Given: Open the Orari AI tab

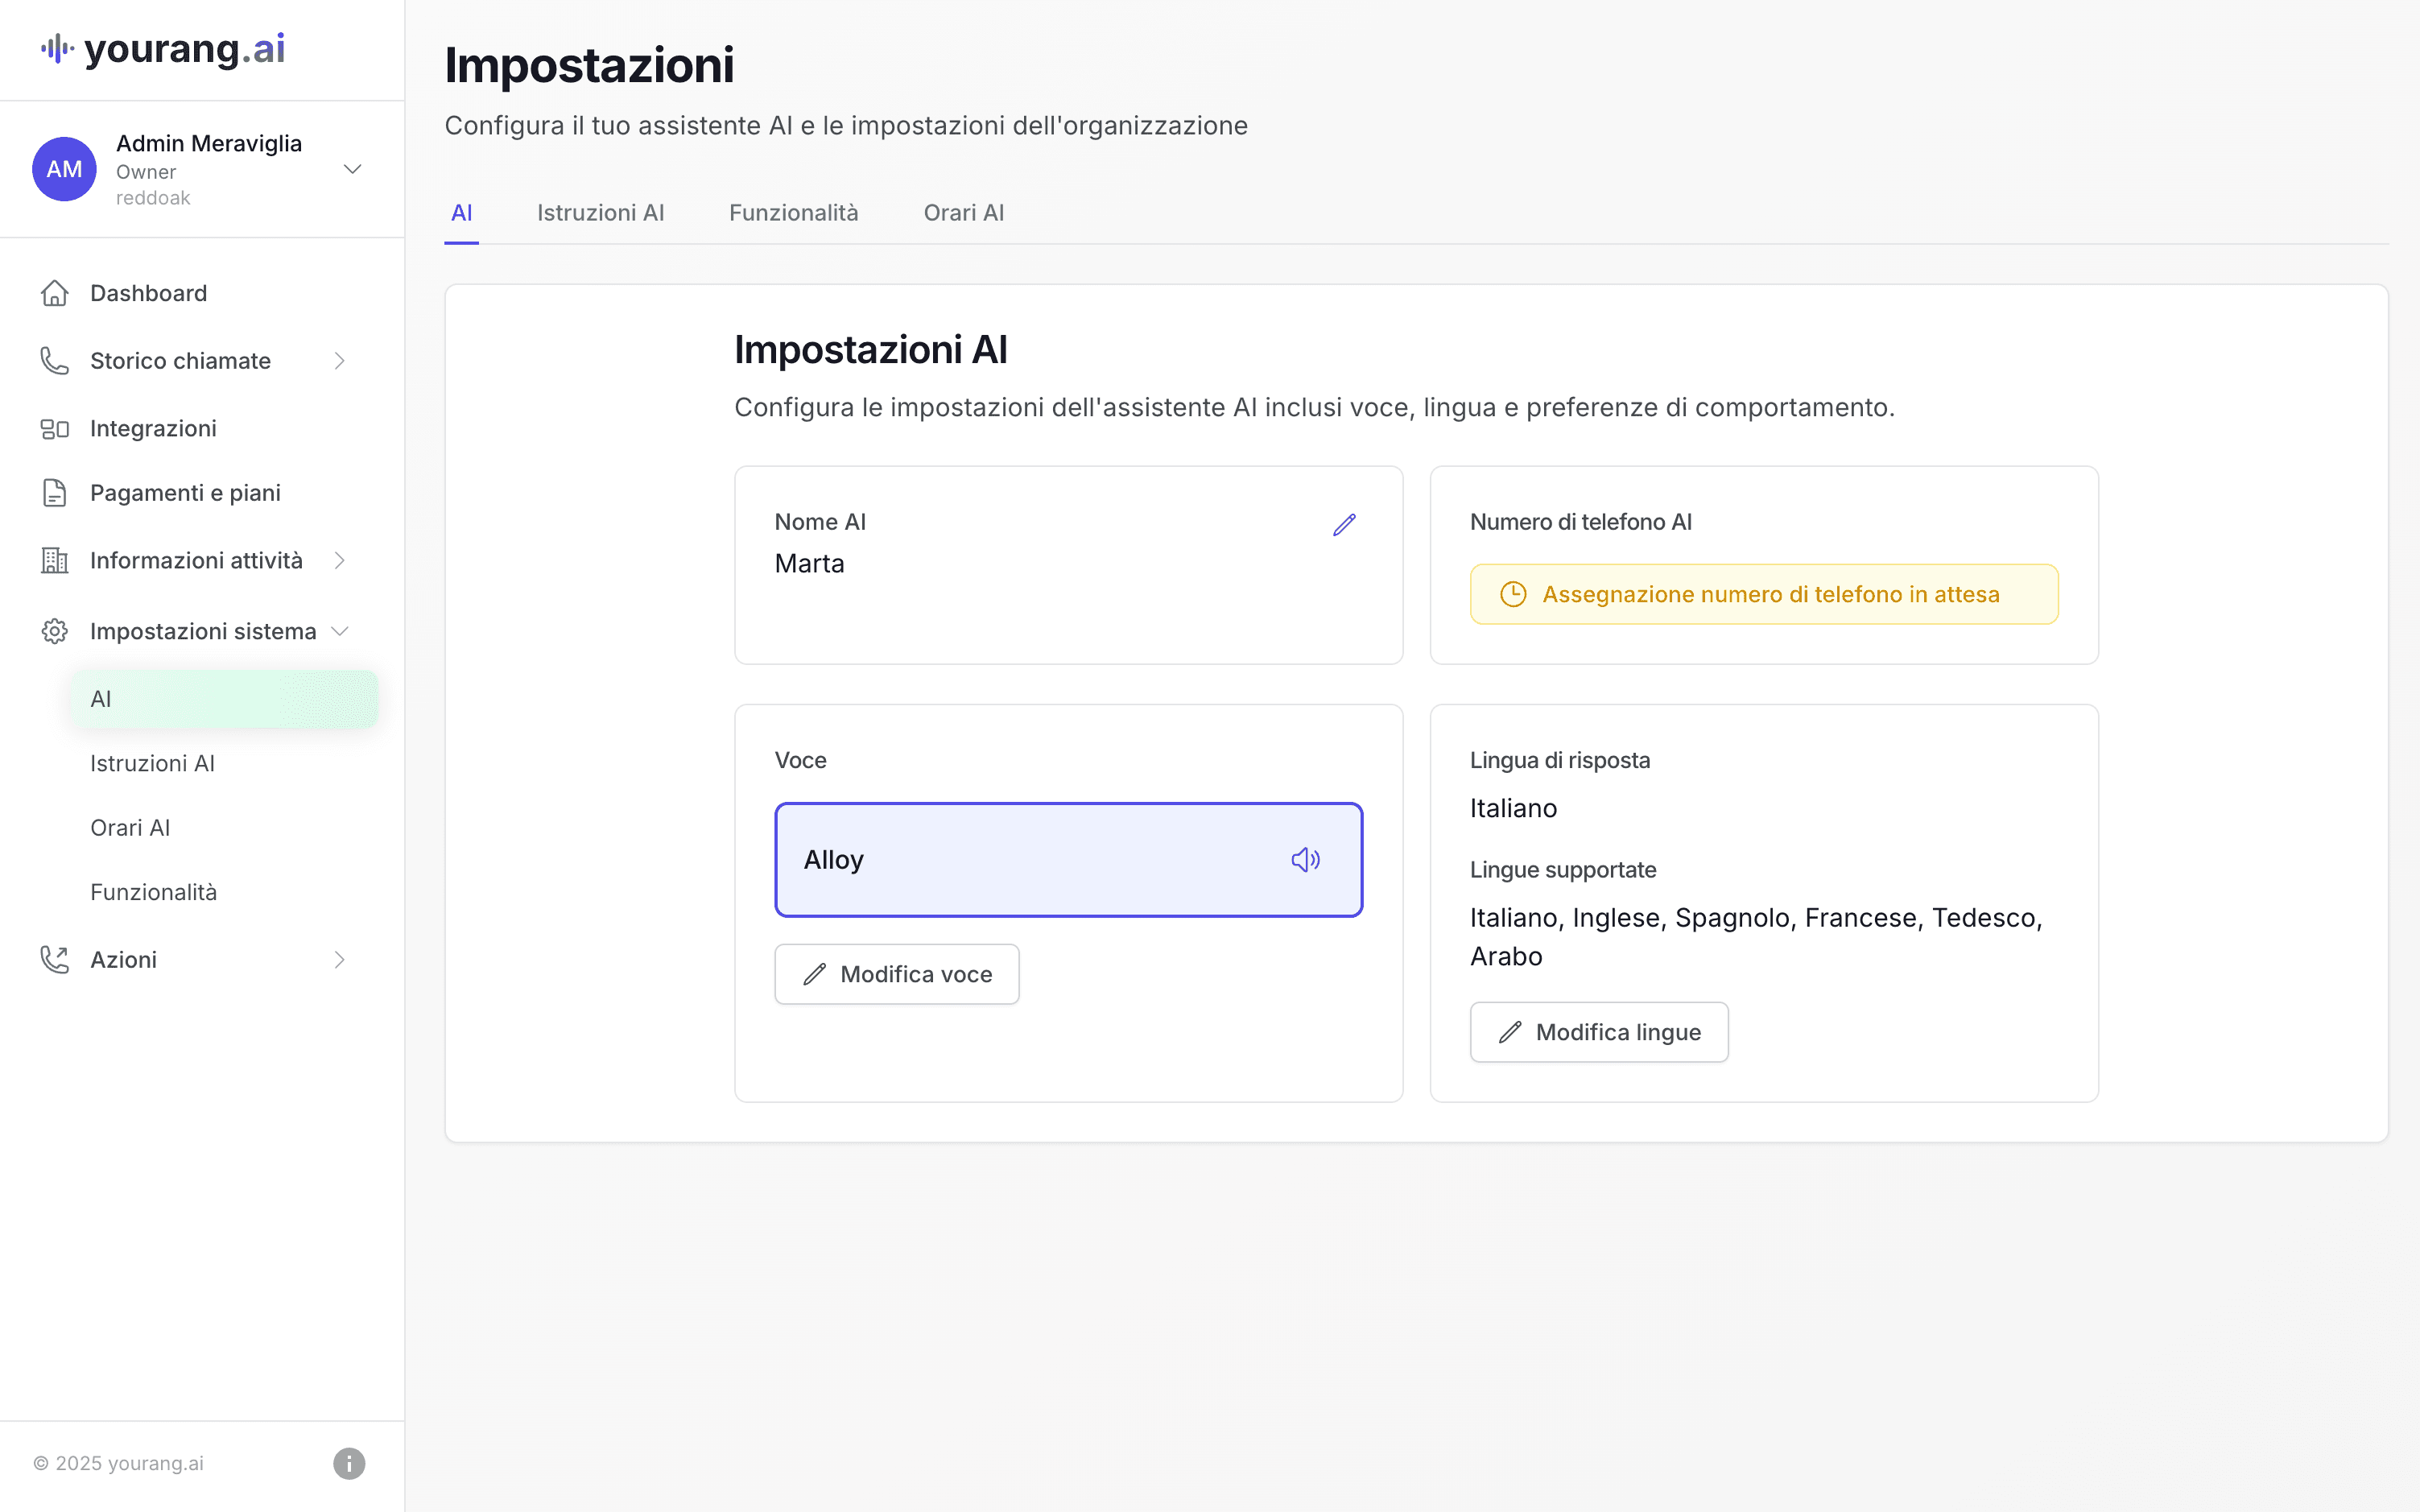Looking at the screenshot, I should pos(963,213).
